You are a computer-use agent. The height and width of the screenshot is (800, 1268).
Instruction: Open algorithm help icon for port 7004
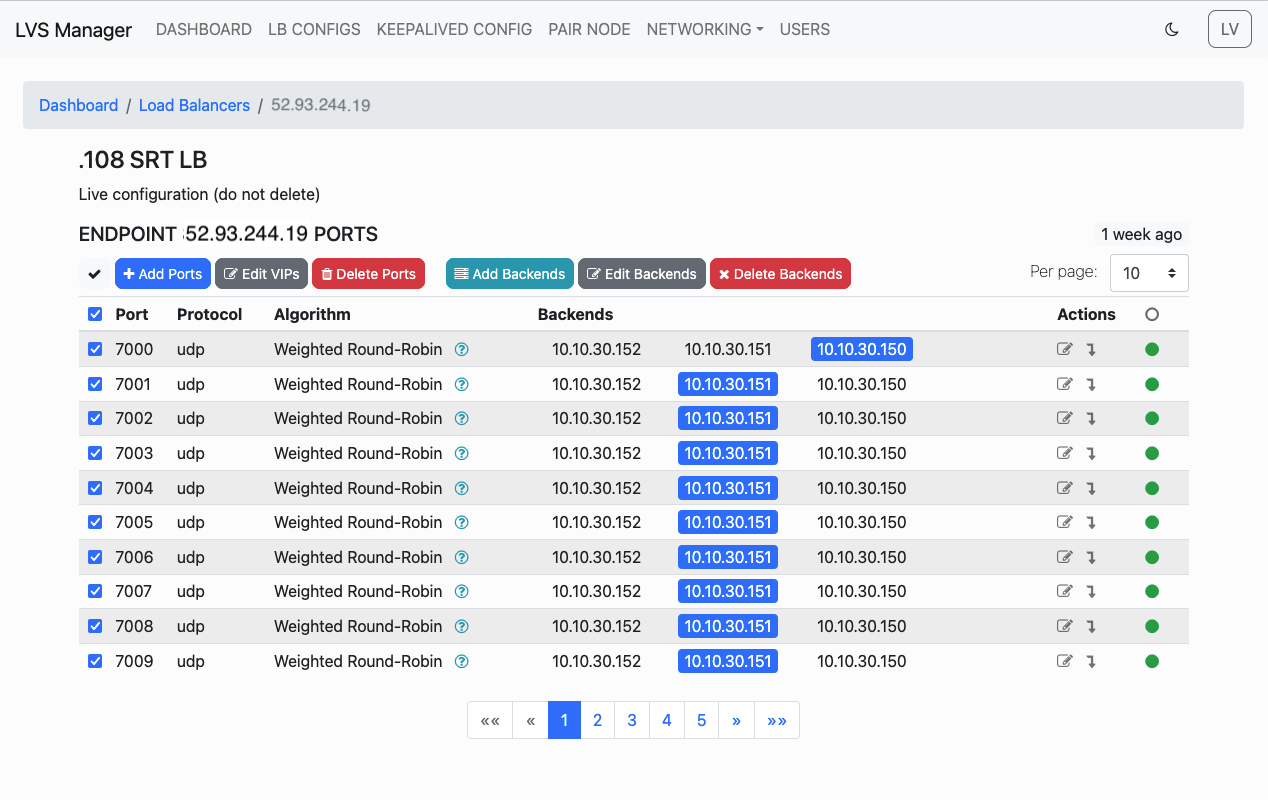[462, 488]
